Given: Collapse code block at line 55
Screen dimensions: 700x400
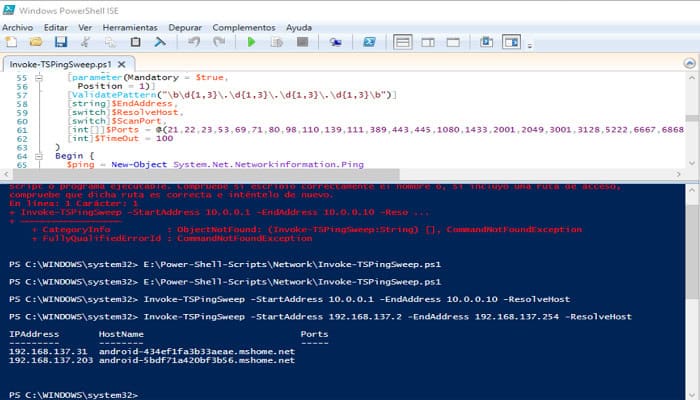Looking at the screenshot, I should pyautogui.click(x=39, y=78).
